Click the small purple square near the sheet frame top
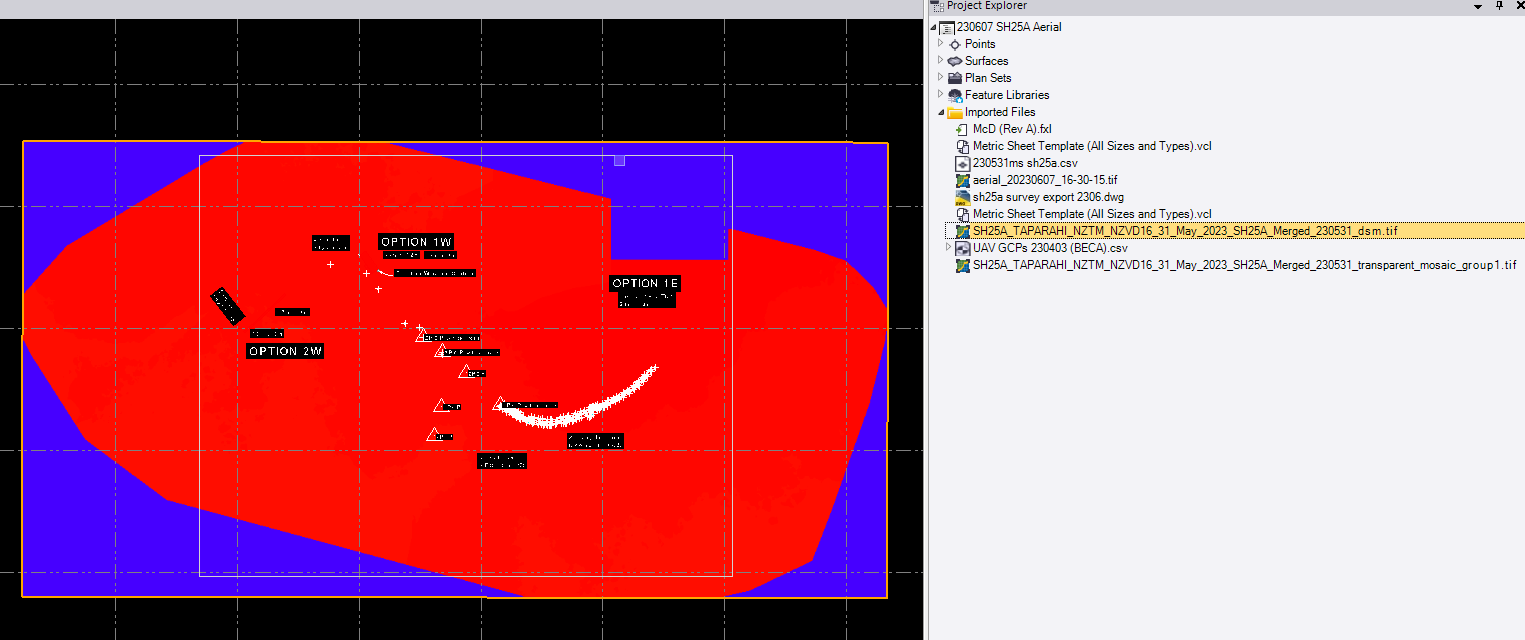 pos(619,160)
